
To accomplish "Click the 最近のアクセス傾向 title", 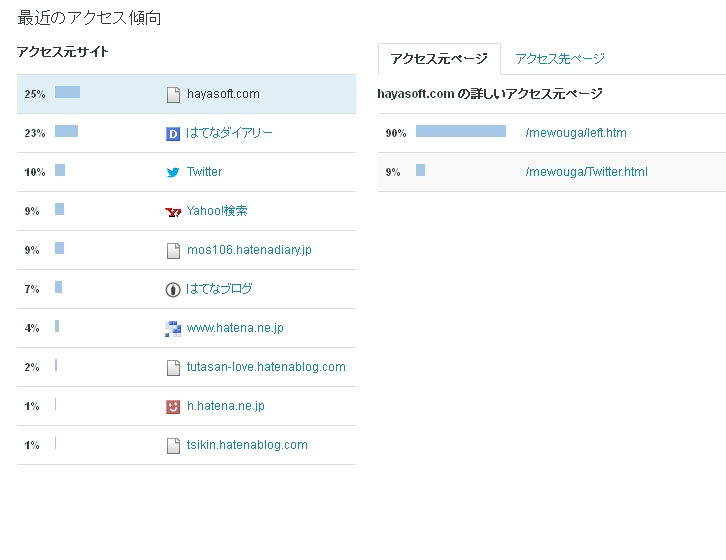I will click(89, 18).
